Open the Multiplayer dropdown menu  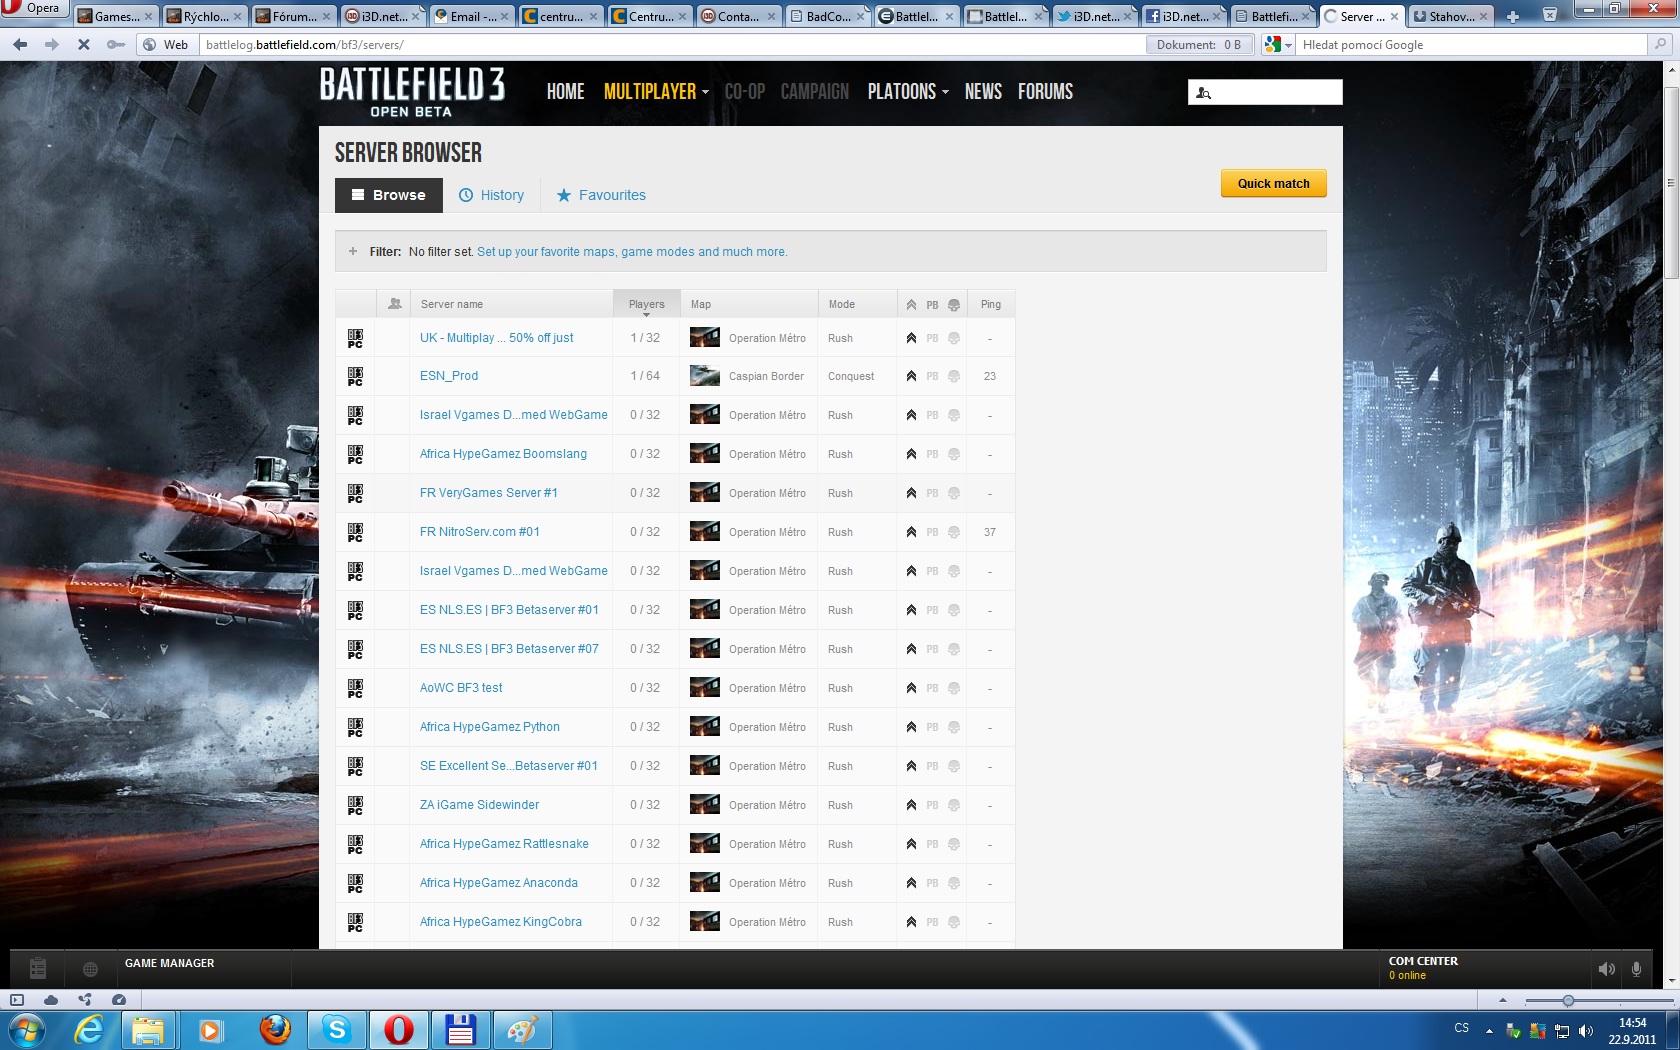(x=656, y=91)
